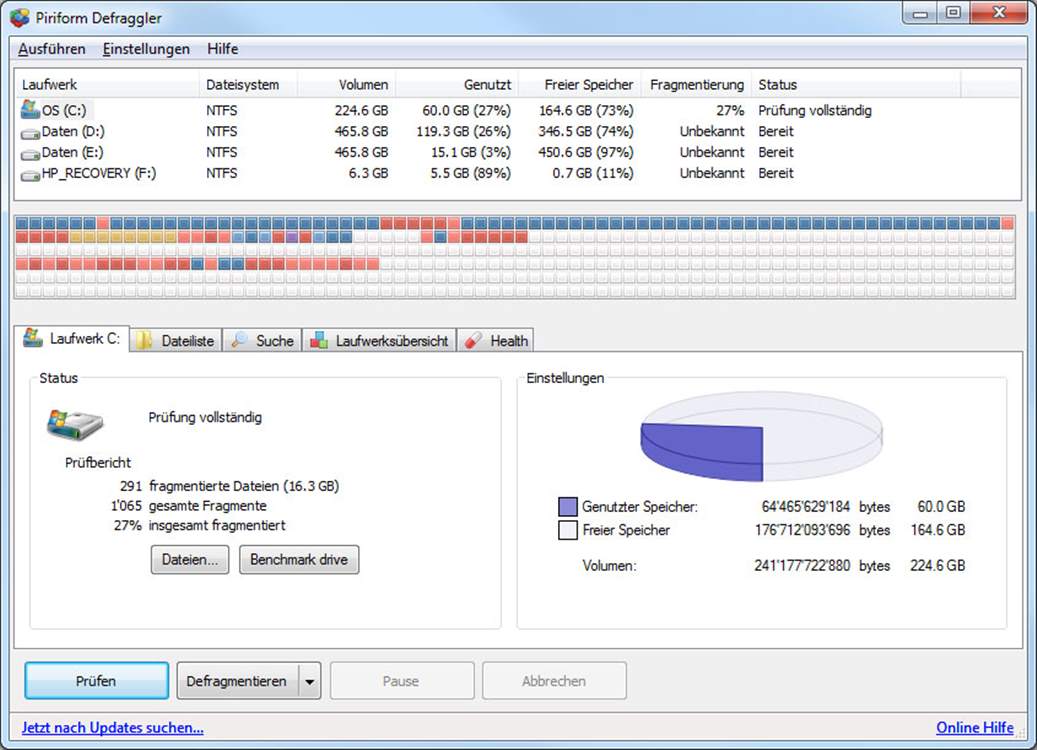Image resolution: width=1037 pixels, height=750 pixels.
Task: Click the Defraggler app icon in title bar
Action: click(x=20, y=17)
